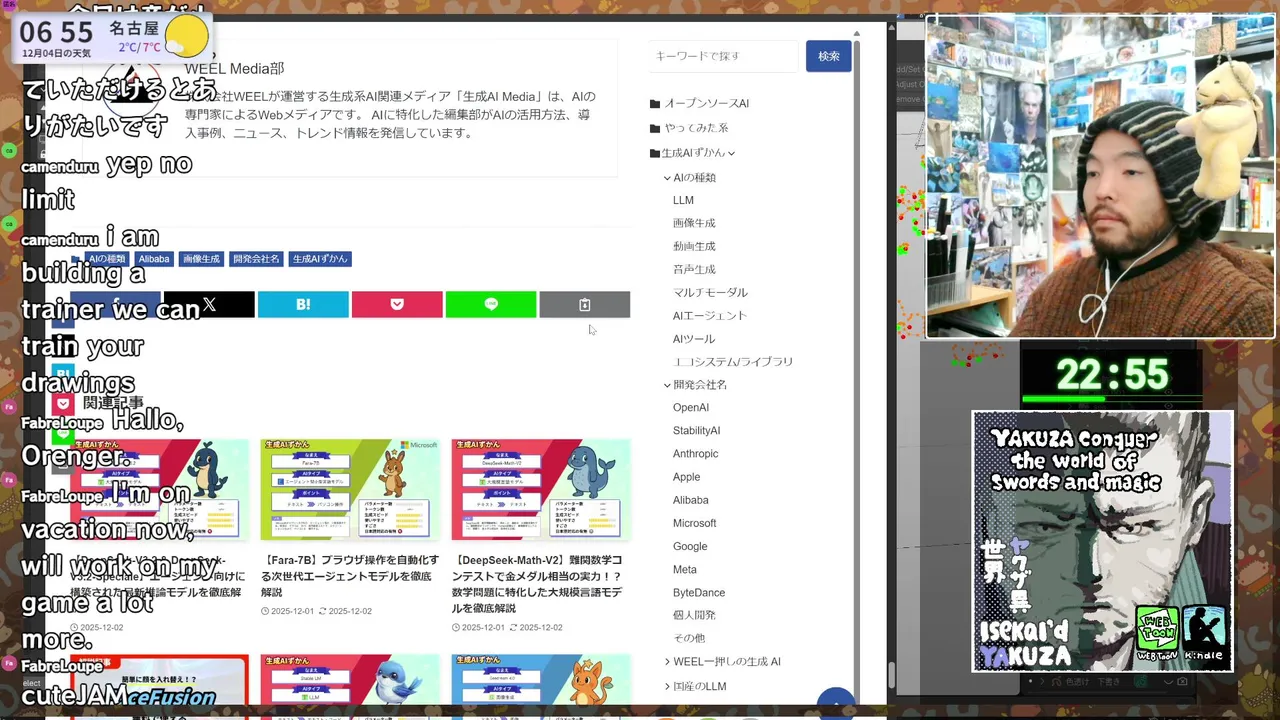
Task: Click the オープンソースAI folder icon
Action: [x=655, y=104]
